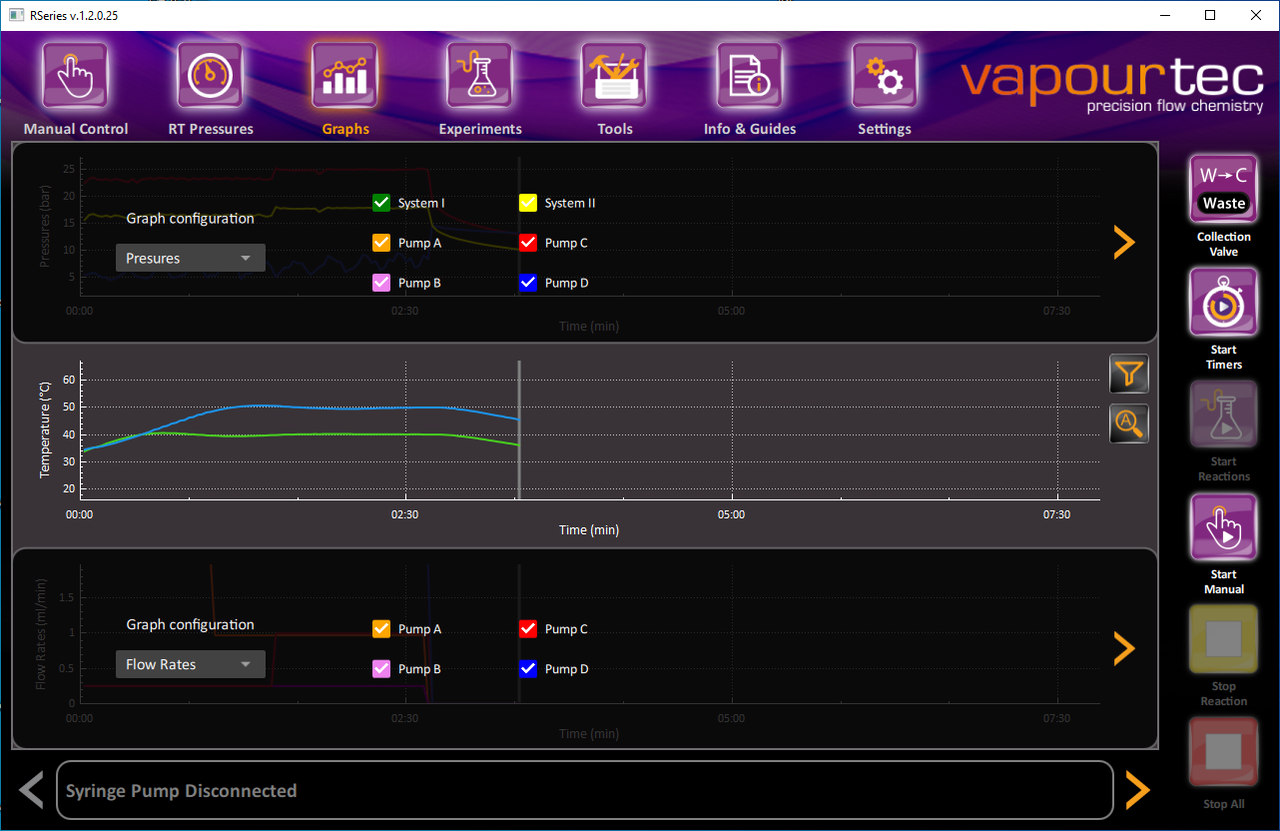Image resolution: width=1280 pixels, height=831 pixels.
Task: Click the Start Reactions label
Action: click(1224, 469)
